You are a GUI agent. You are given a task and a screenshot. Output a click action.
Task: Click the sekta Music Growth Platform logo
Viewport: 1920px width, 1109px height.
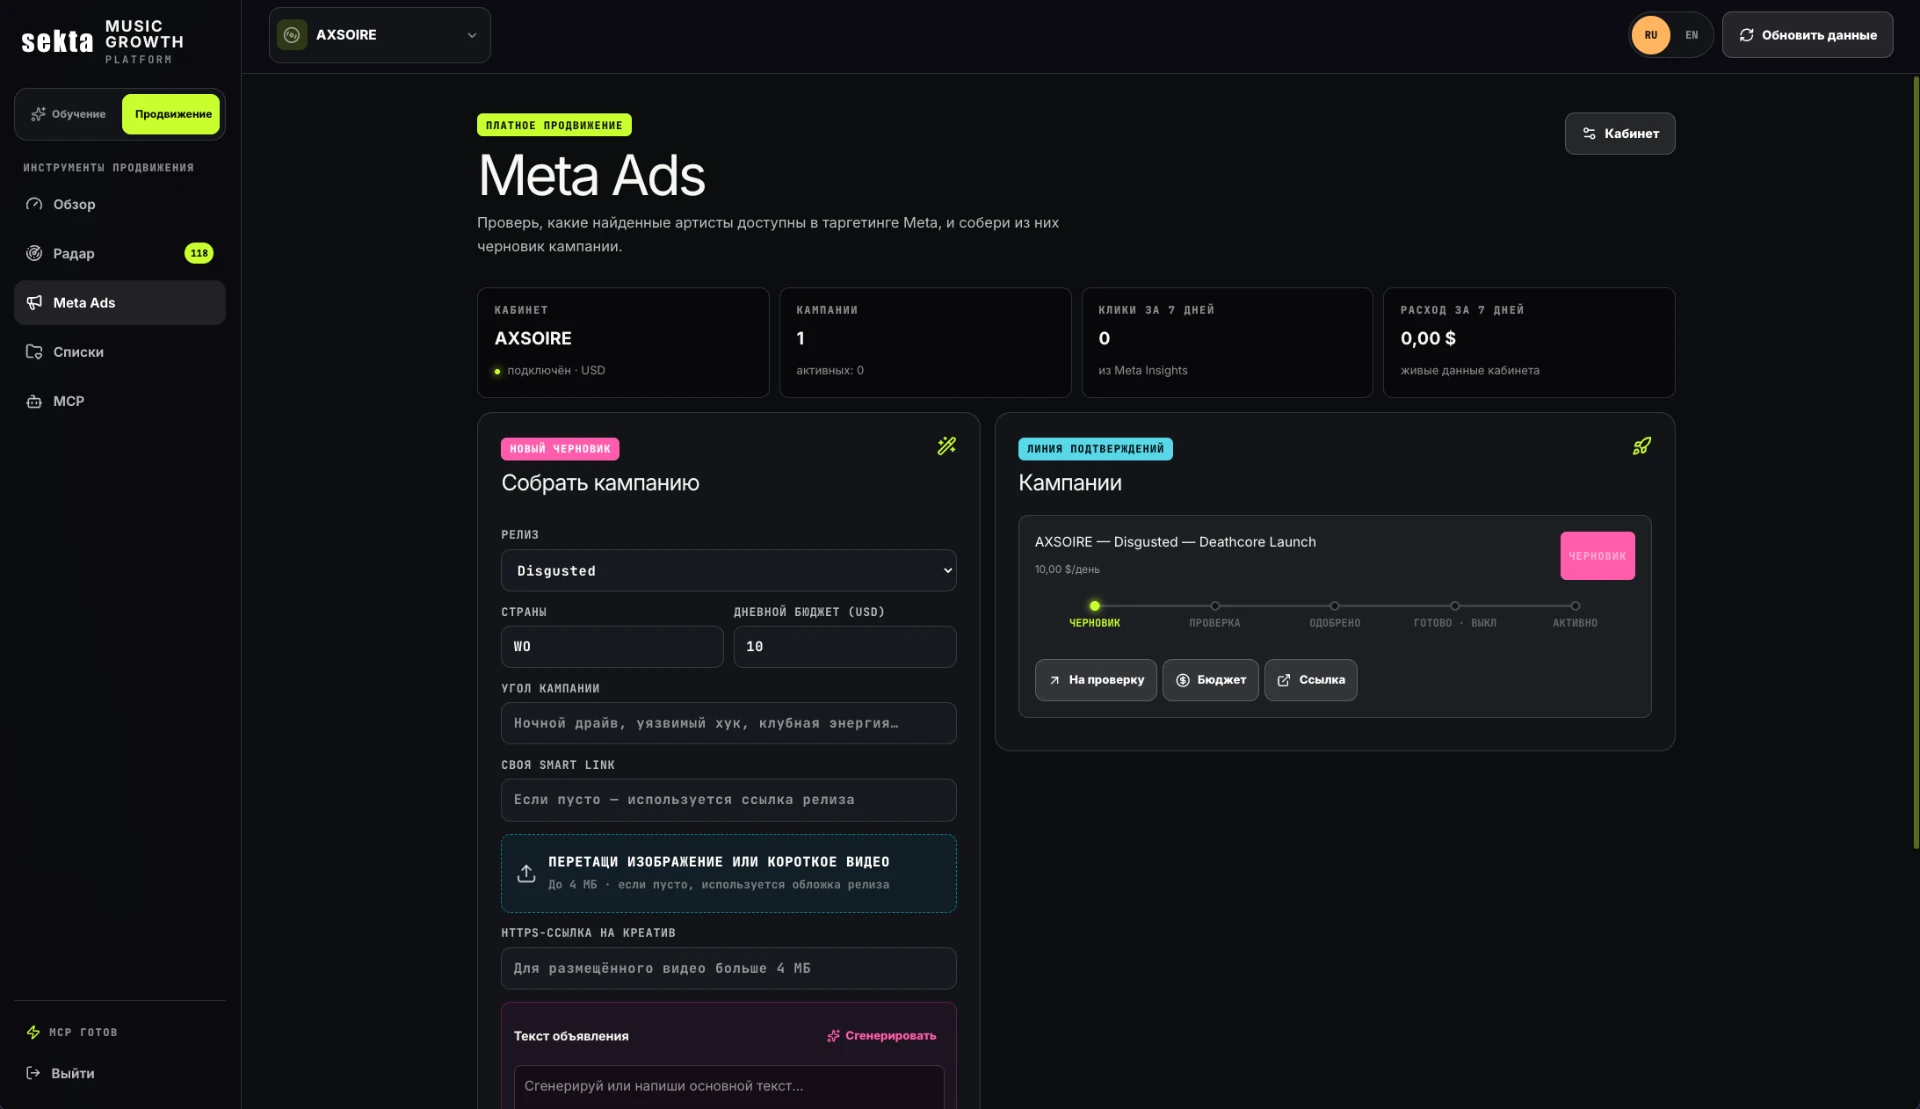click(x=103, y=41)
